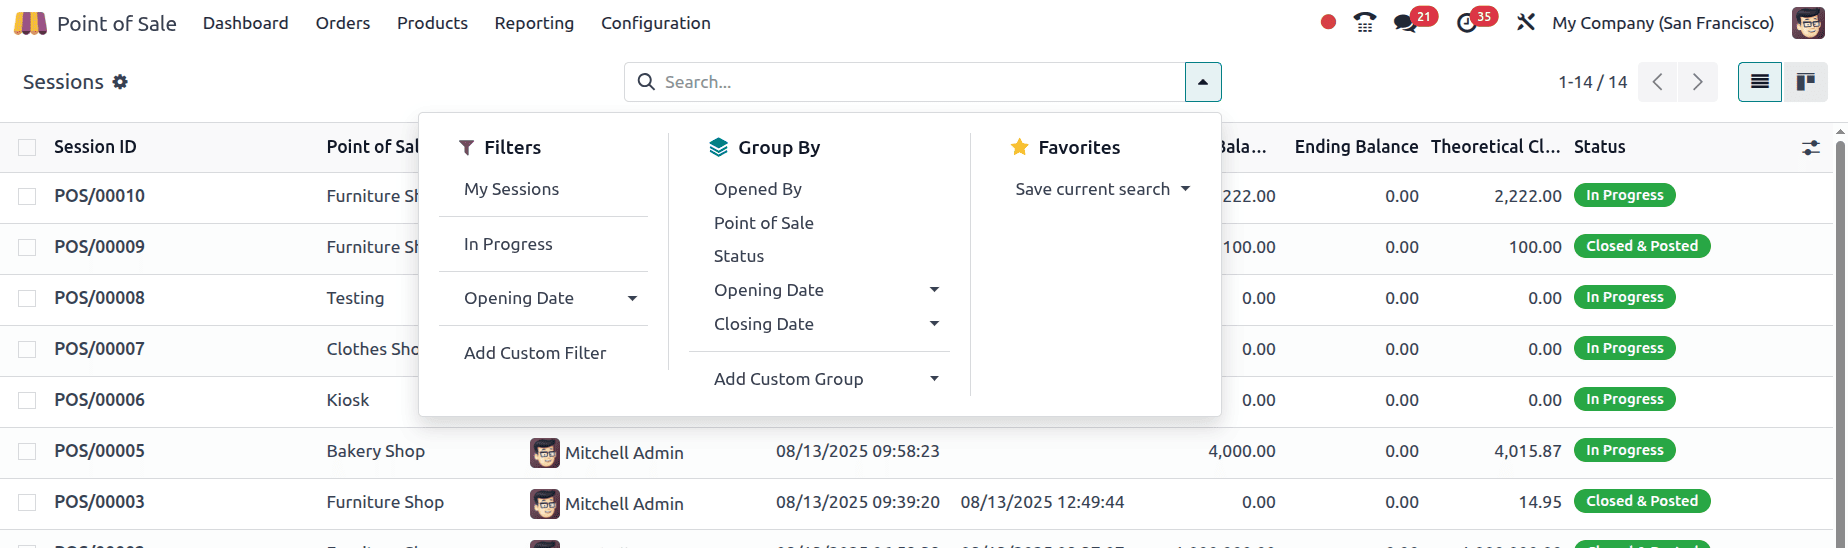Image resolution: width=1848 pixels, height=548 pixels.
Task: Click Add Custom Filter
Action: pos(534,353)
